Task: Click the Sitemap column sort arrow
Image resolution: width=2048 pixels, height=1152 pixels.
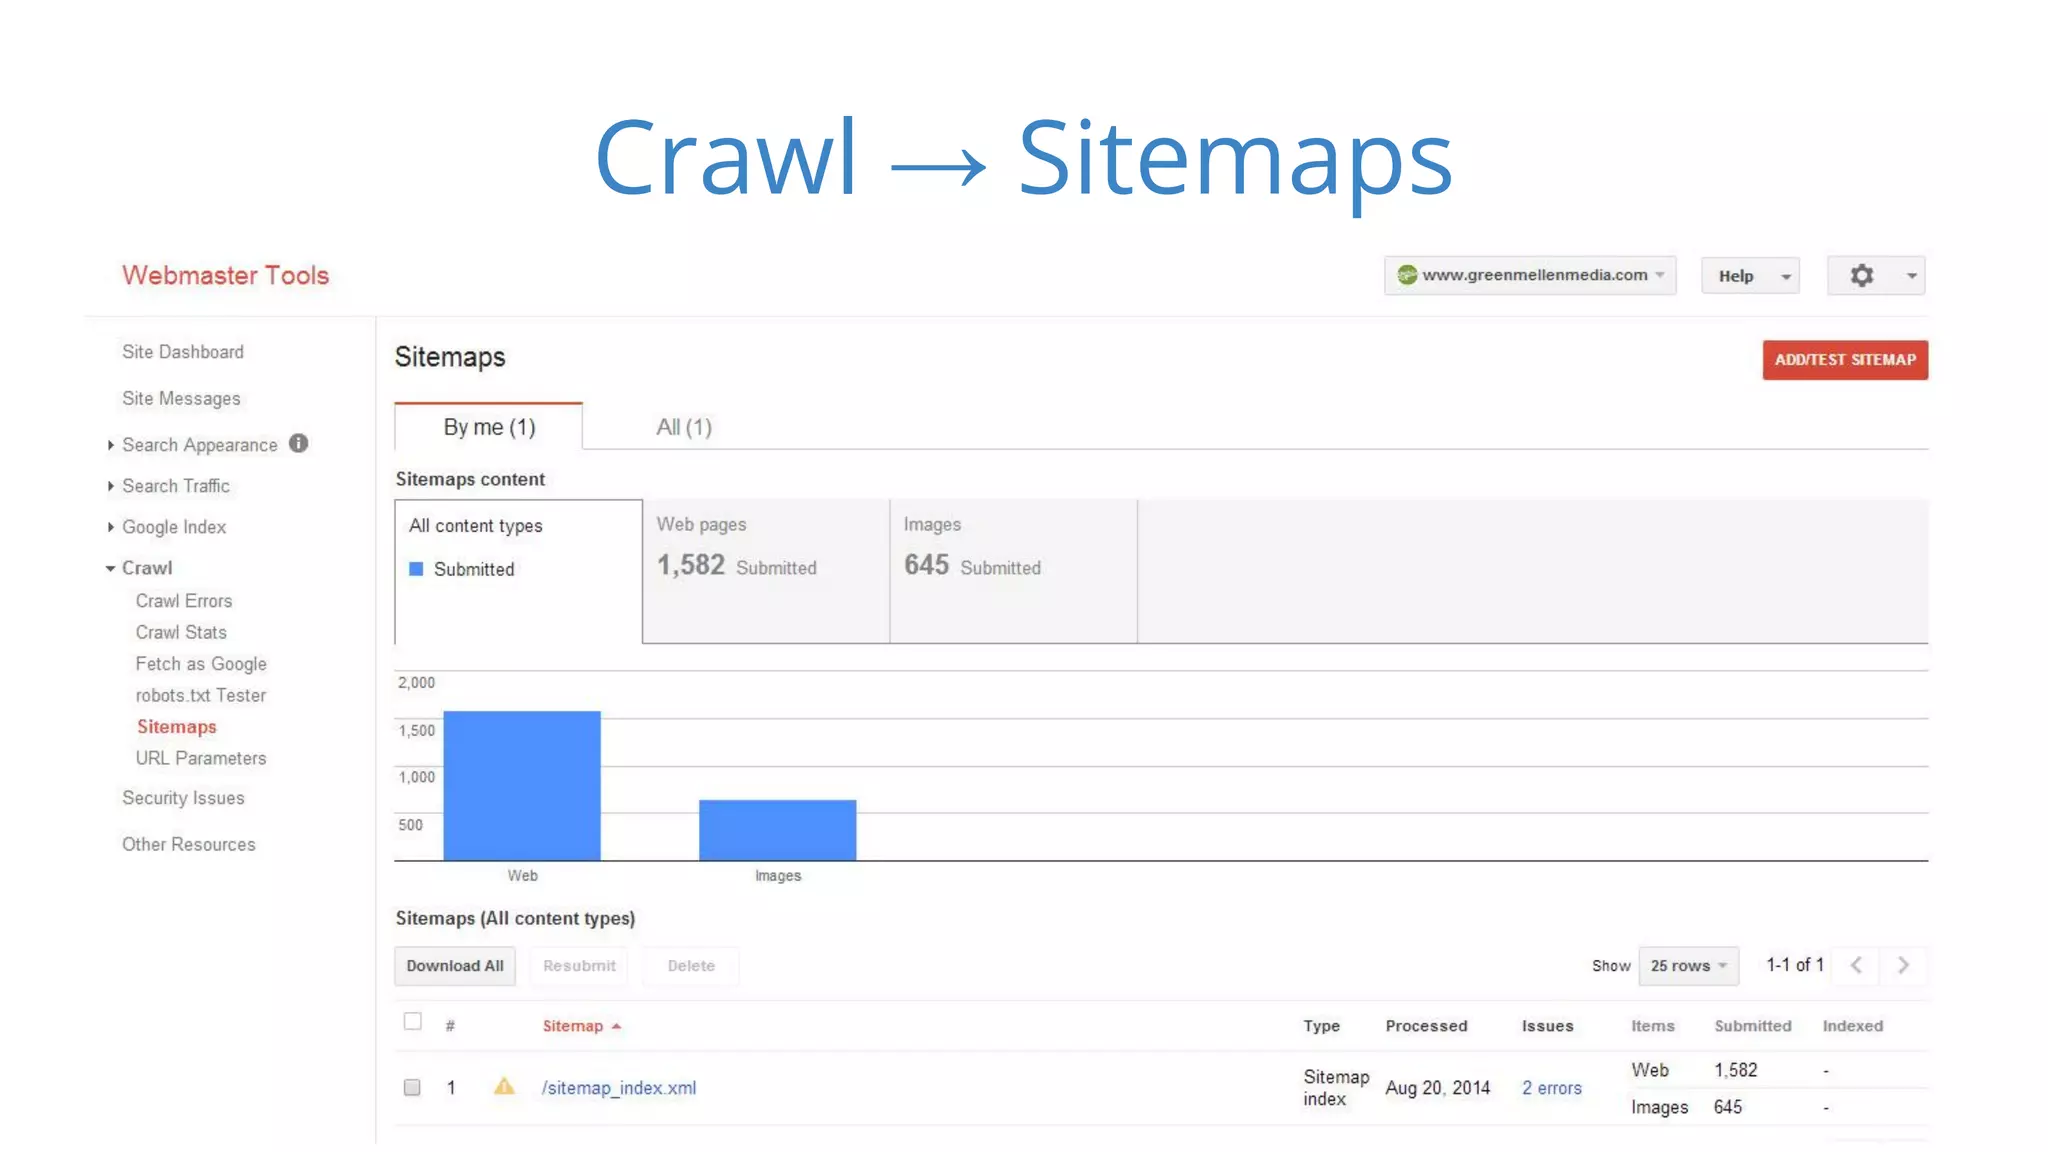Action: coord(616,1026)
